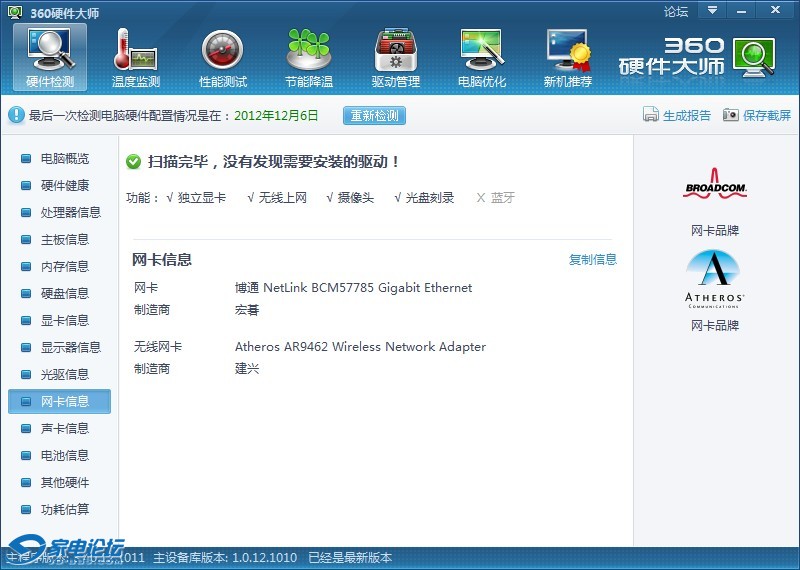Open the title bar dropdown menu arrow

tap(712, 10)
